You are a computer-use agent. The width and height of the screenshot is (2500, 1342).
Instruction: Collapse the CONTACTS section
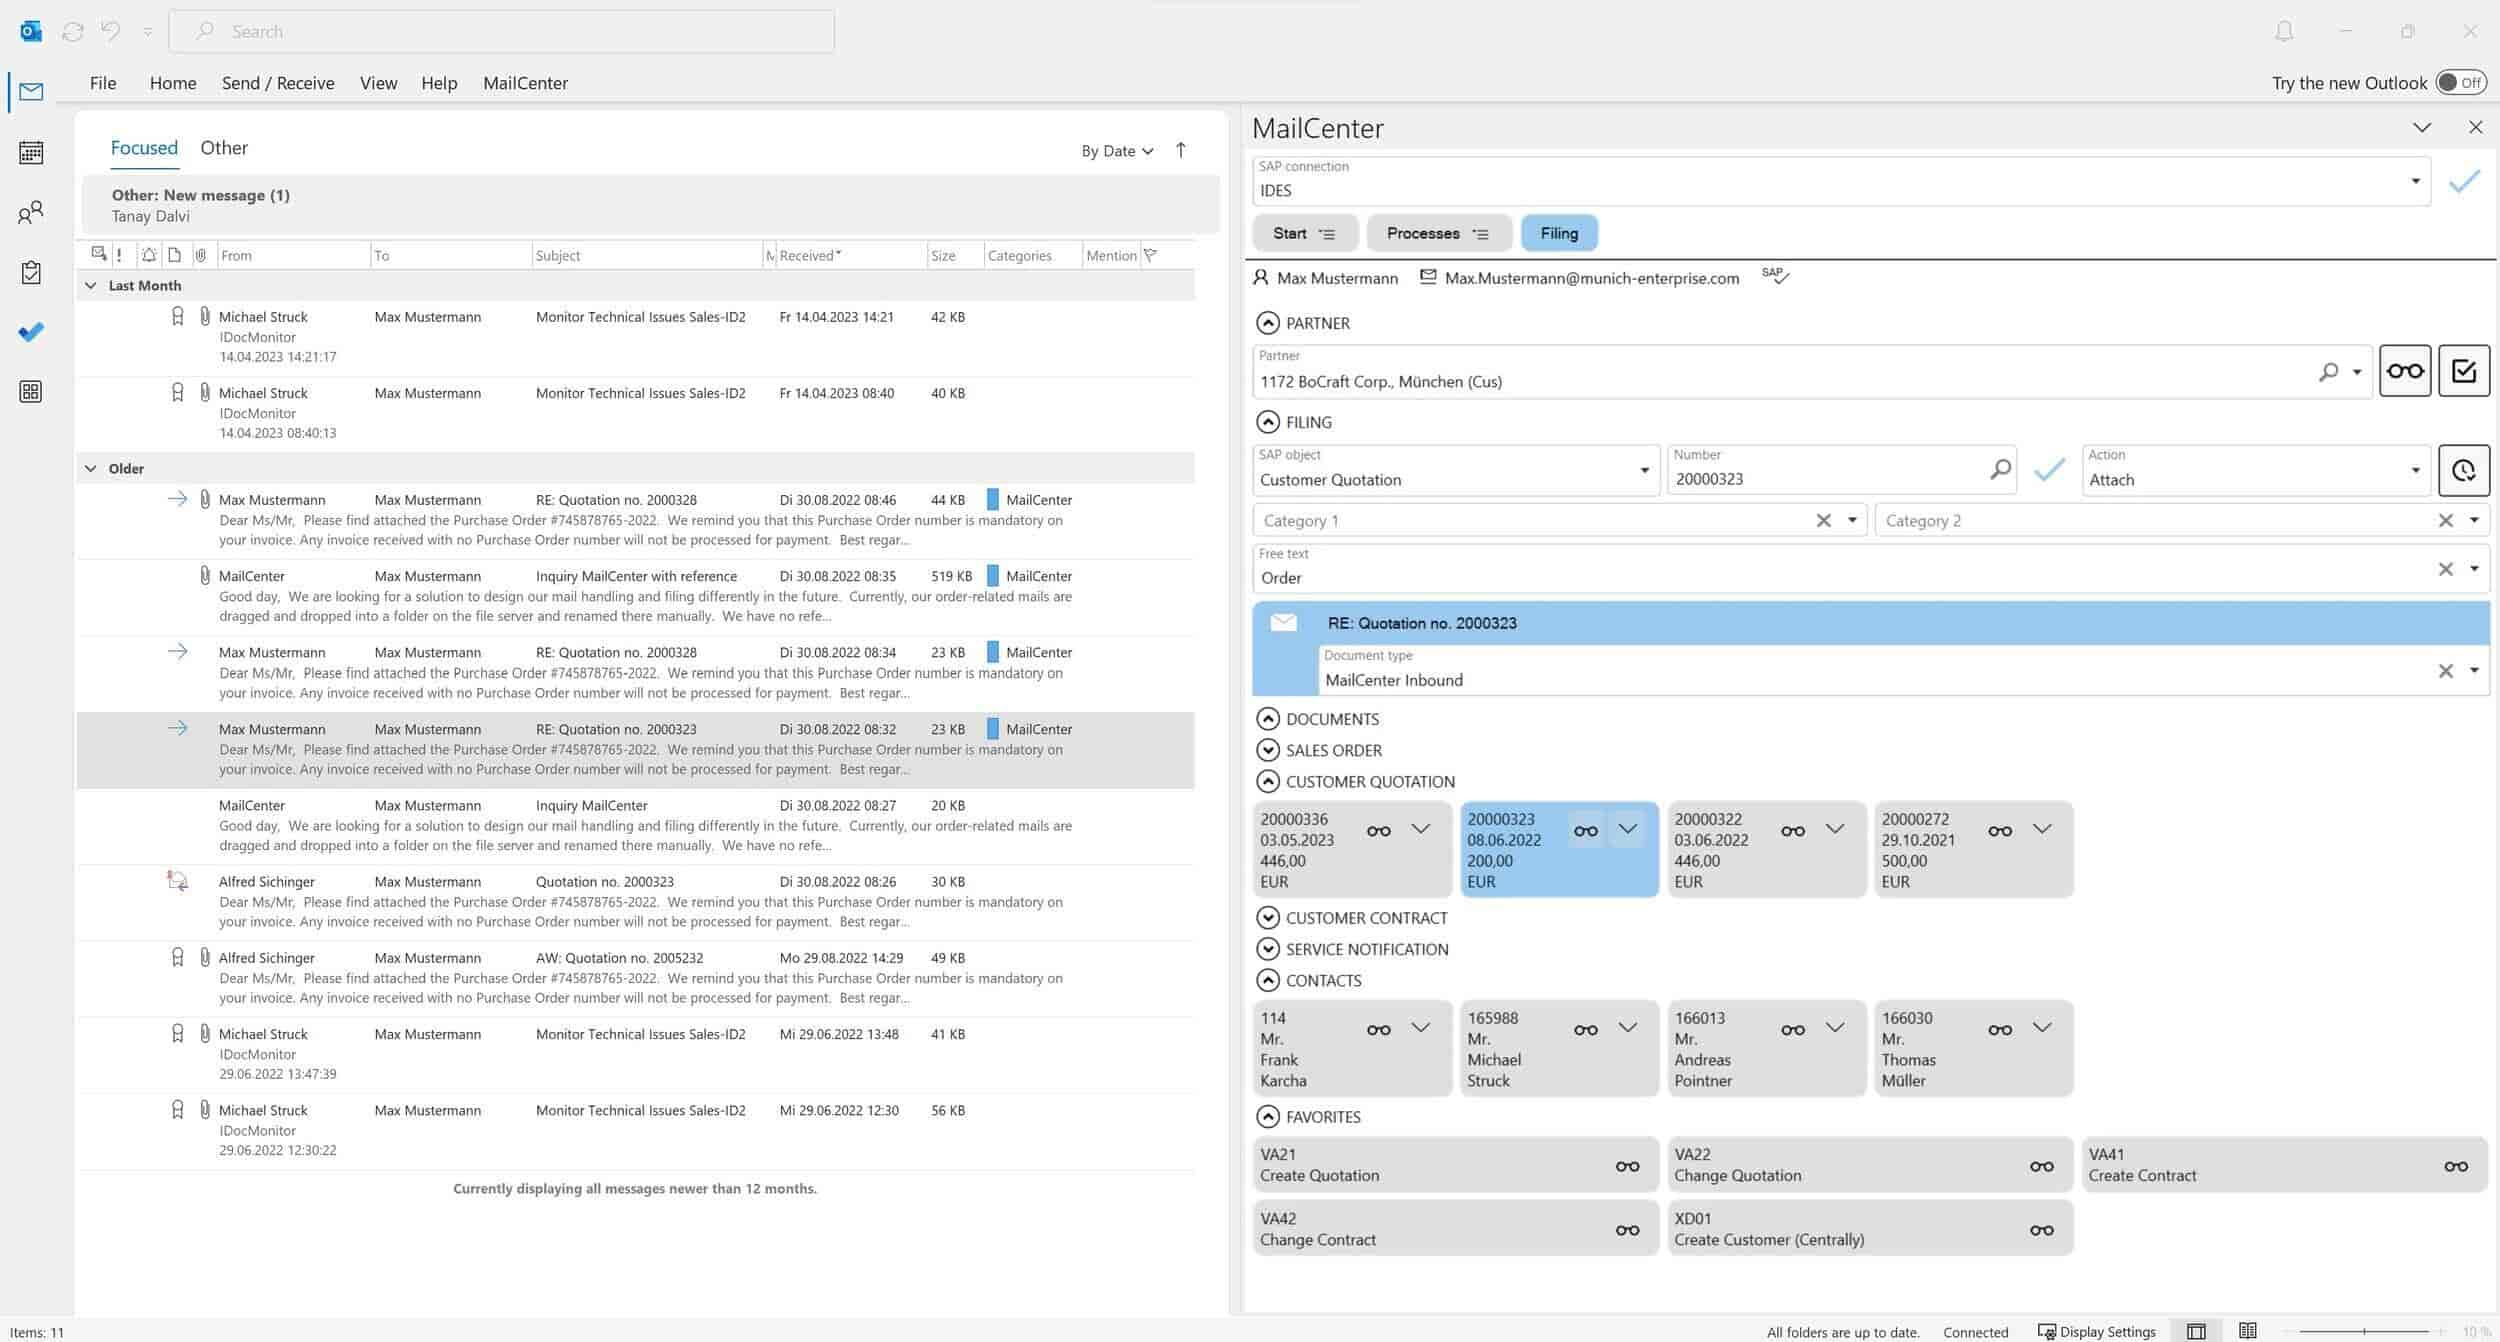pos(1268,980)
